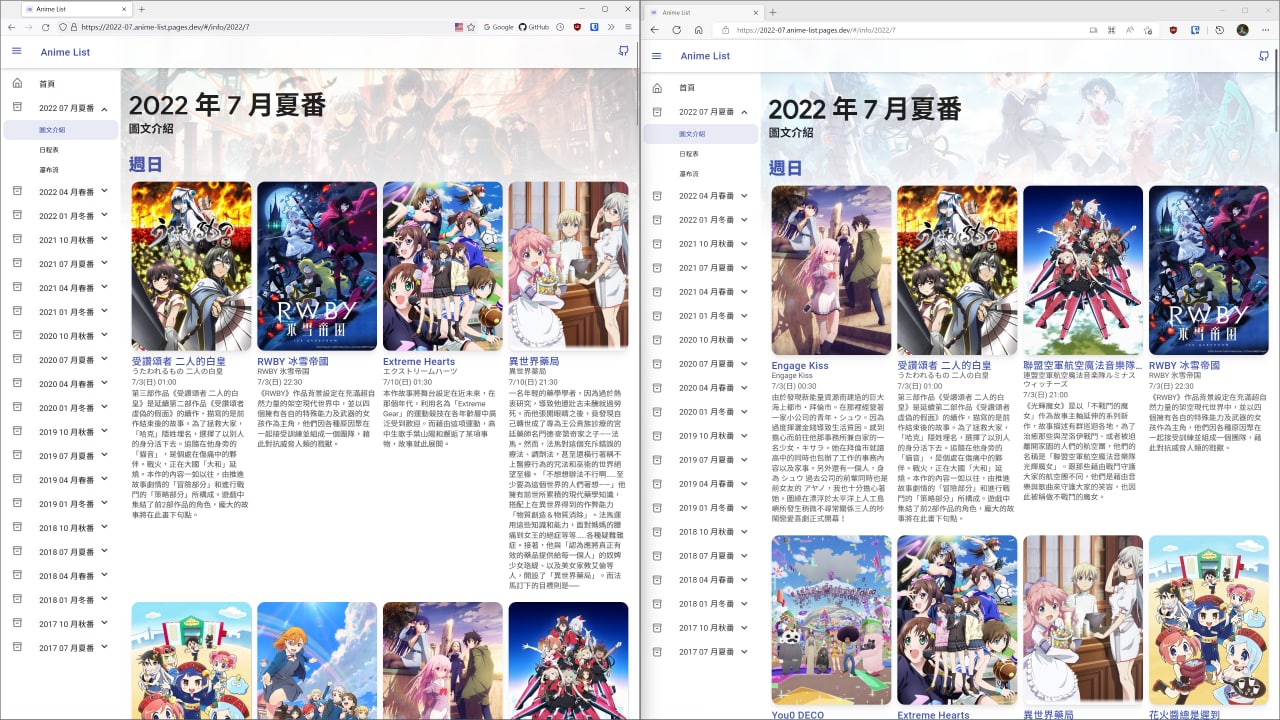The height and width of the screenshot is (720, 1280).
Task: Open Edge Settings and more menu
Action: [x=1266, y=30]
